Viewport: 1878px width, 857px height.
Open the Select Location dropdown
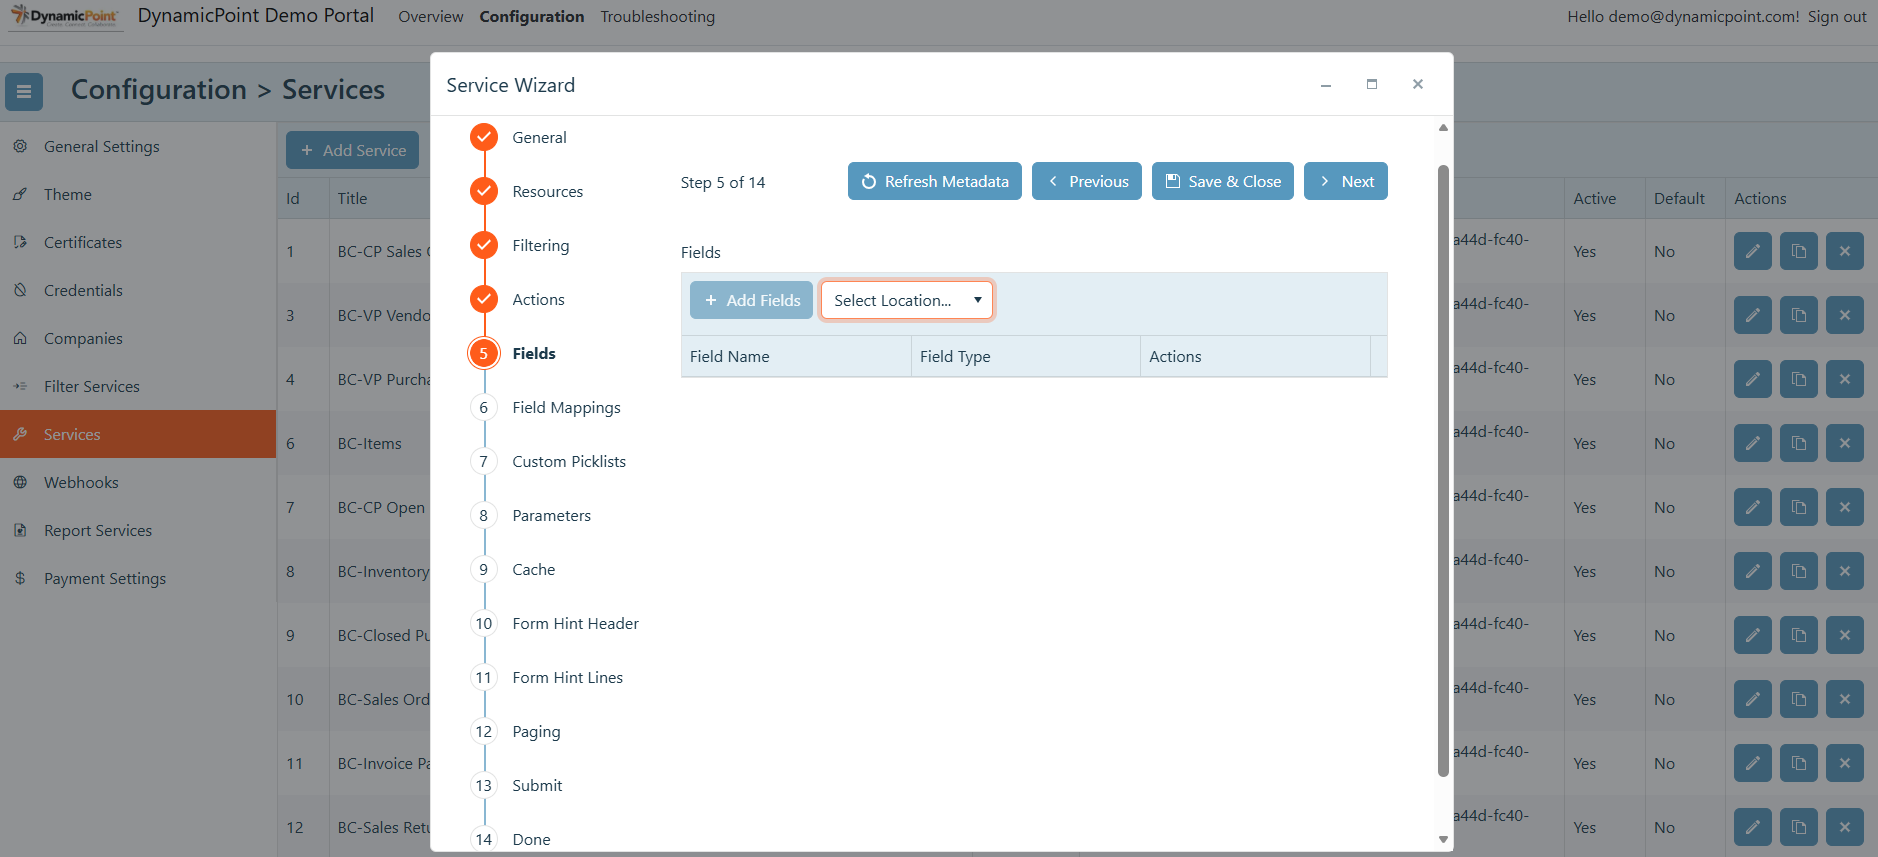coord(907,300)
